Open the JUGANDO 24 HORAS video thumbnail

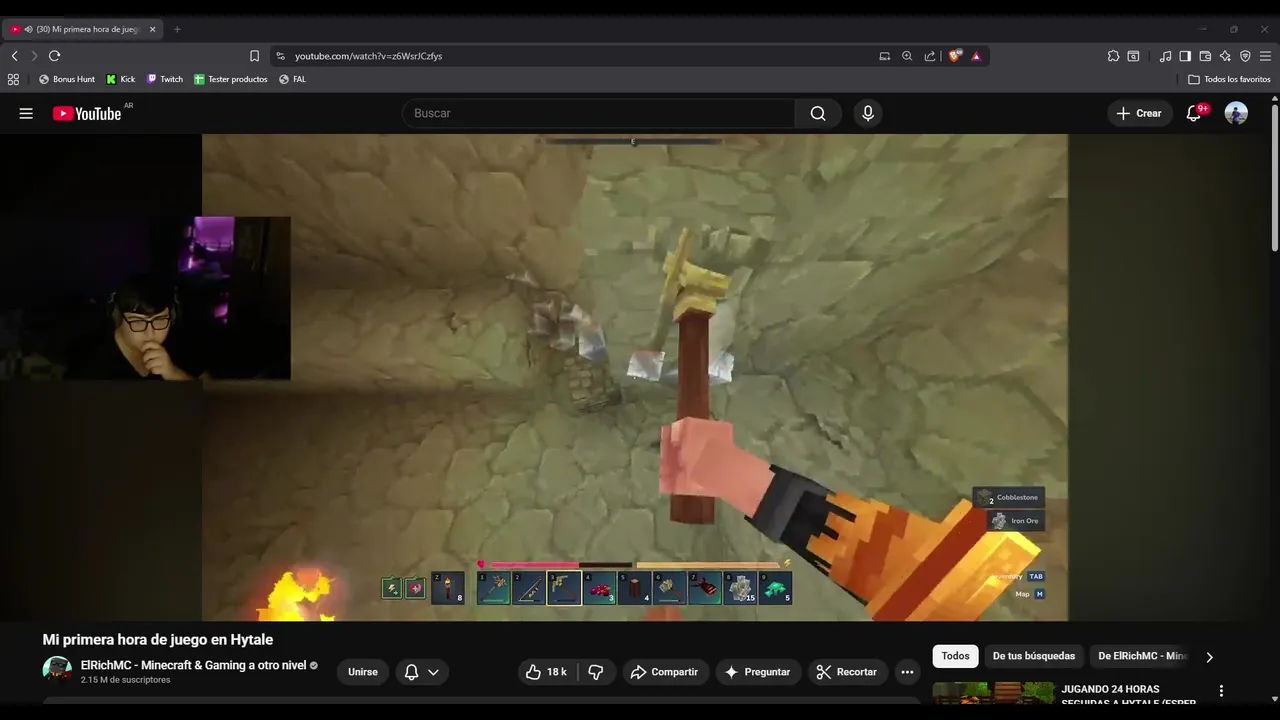coord(993,693)
